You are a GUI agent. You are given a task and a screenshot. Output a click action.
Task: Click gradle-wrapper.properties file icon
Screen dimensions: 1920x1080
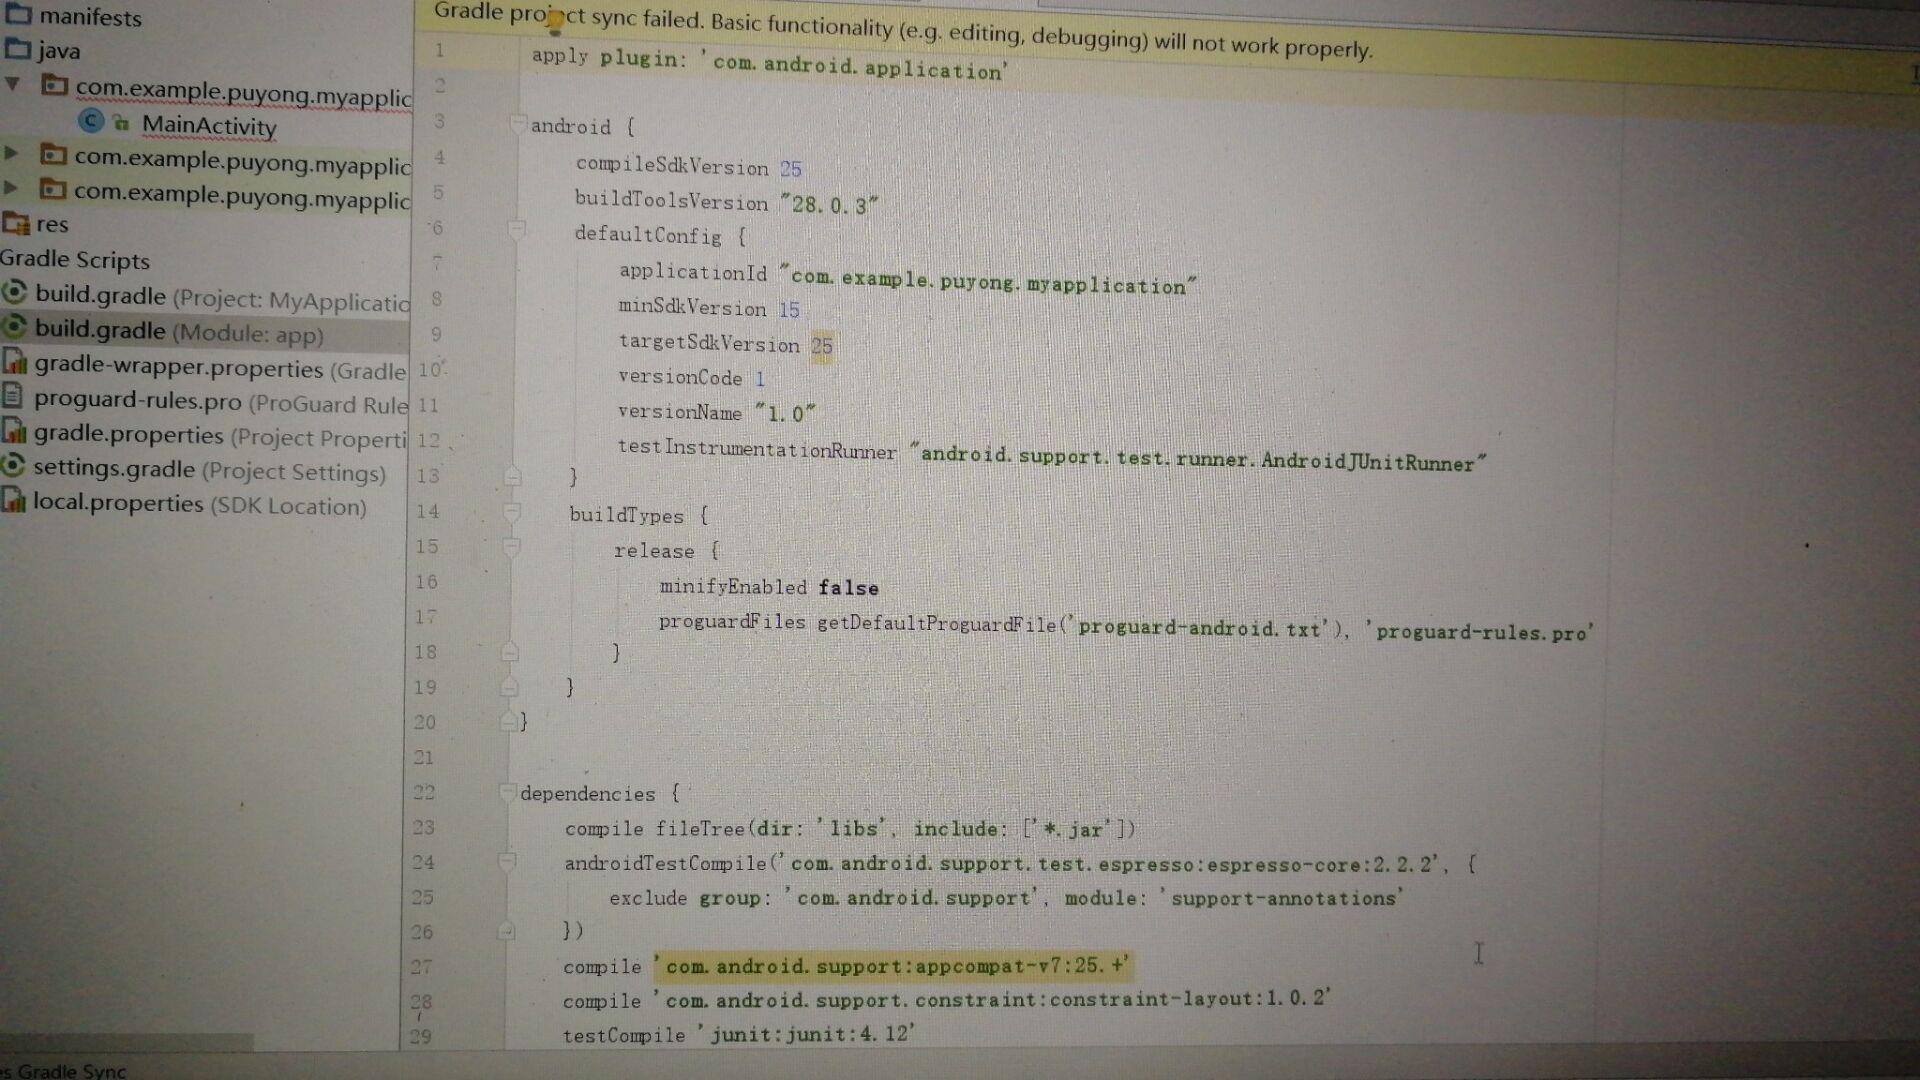coord(14,361)
